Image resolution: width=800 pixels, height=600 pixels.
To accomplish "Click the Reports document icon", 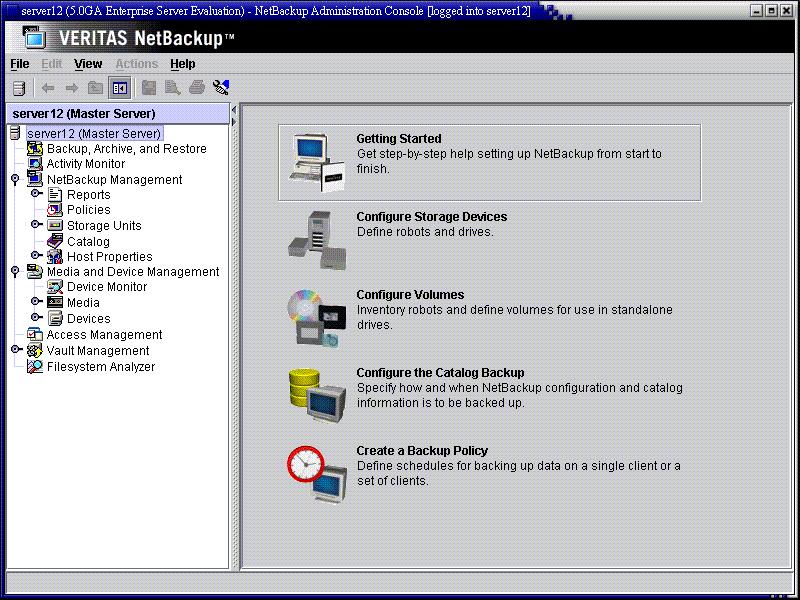I will 55,194.
